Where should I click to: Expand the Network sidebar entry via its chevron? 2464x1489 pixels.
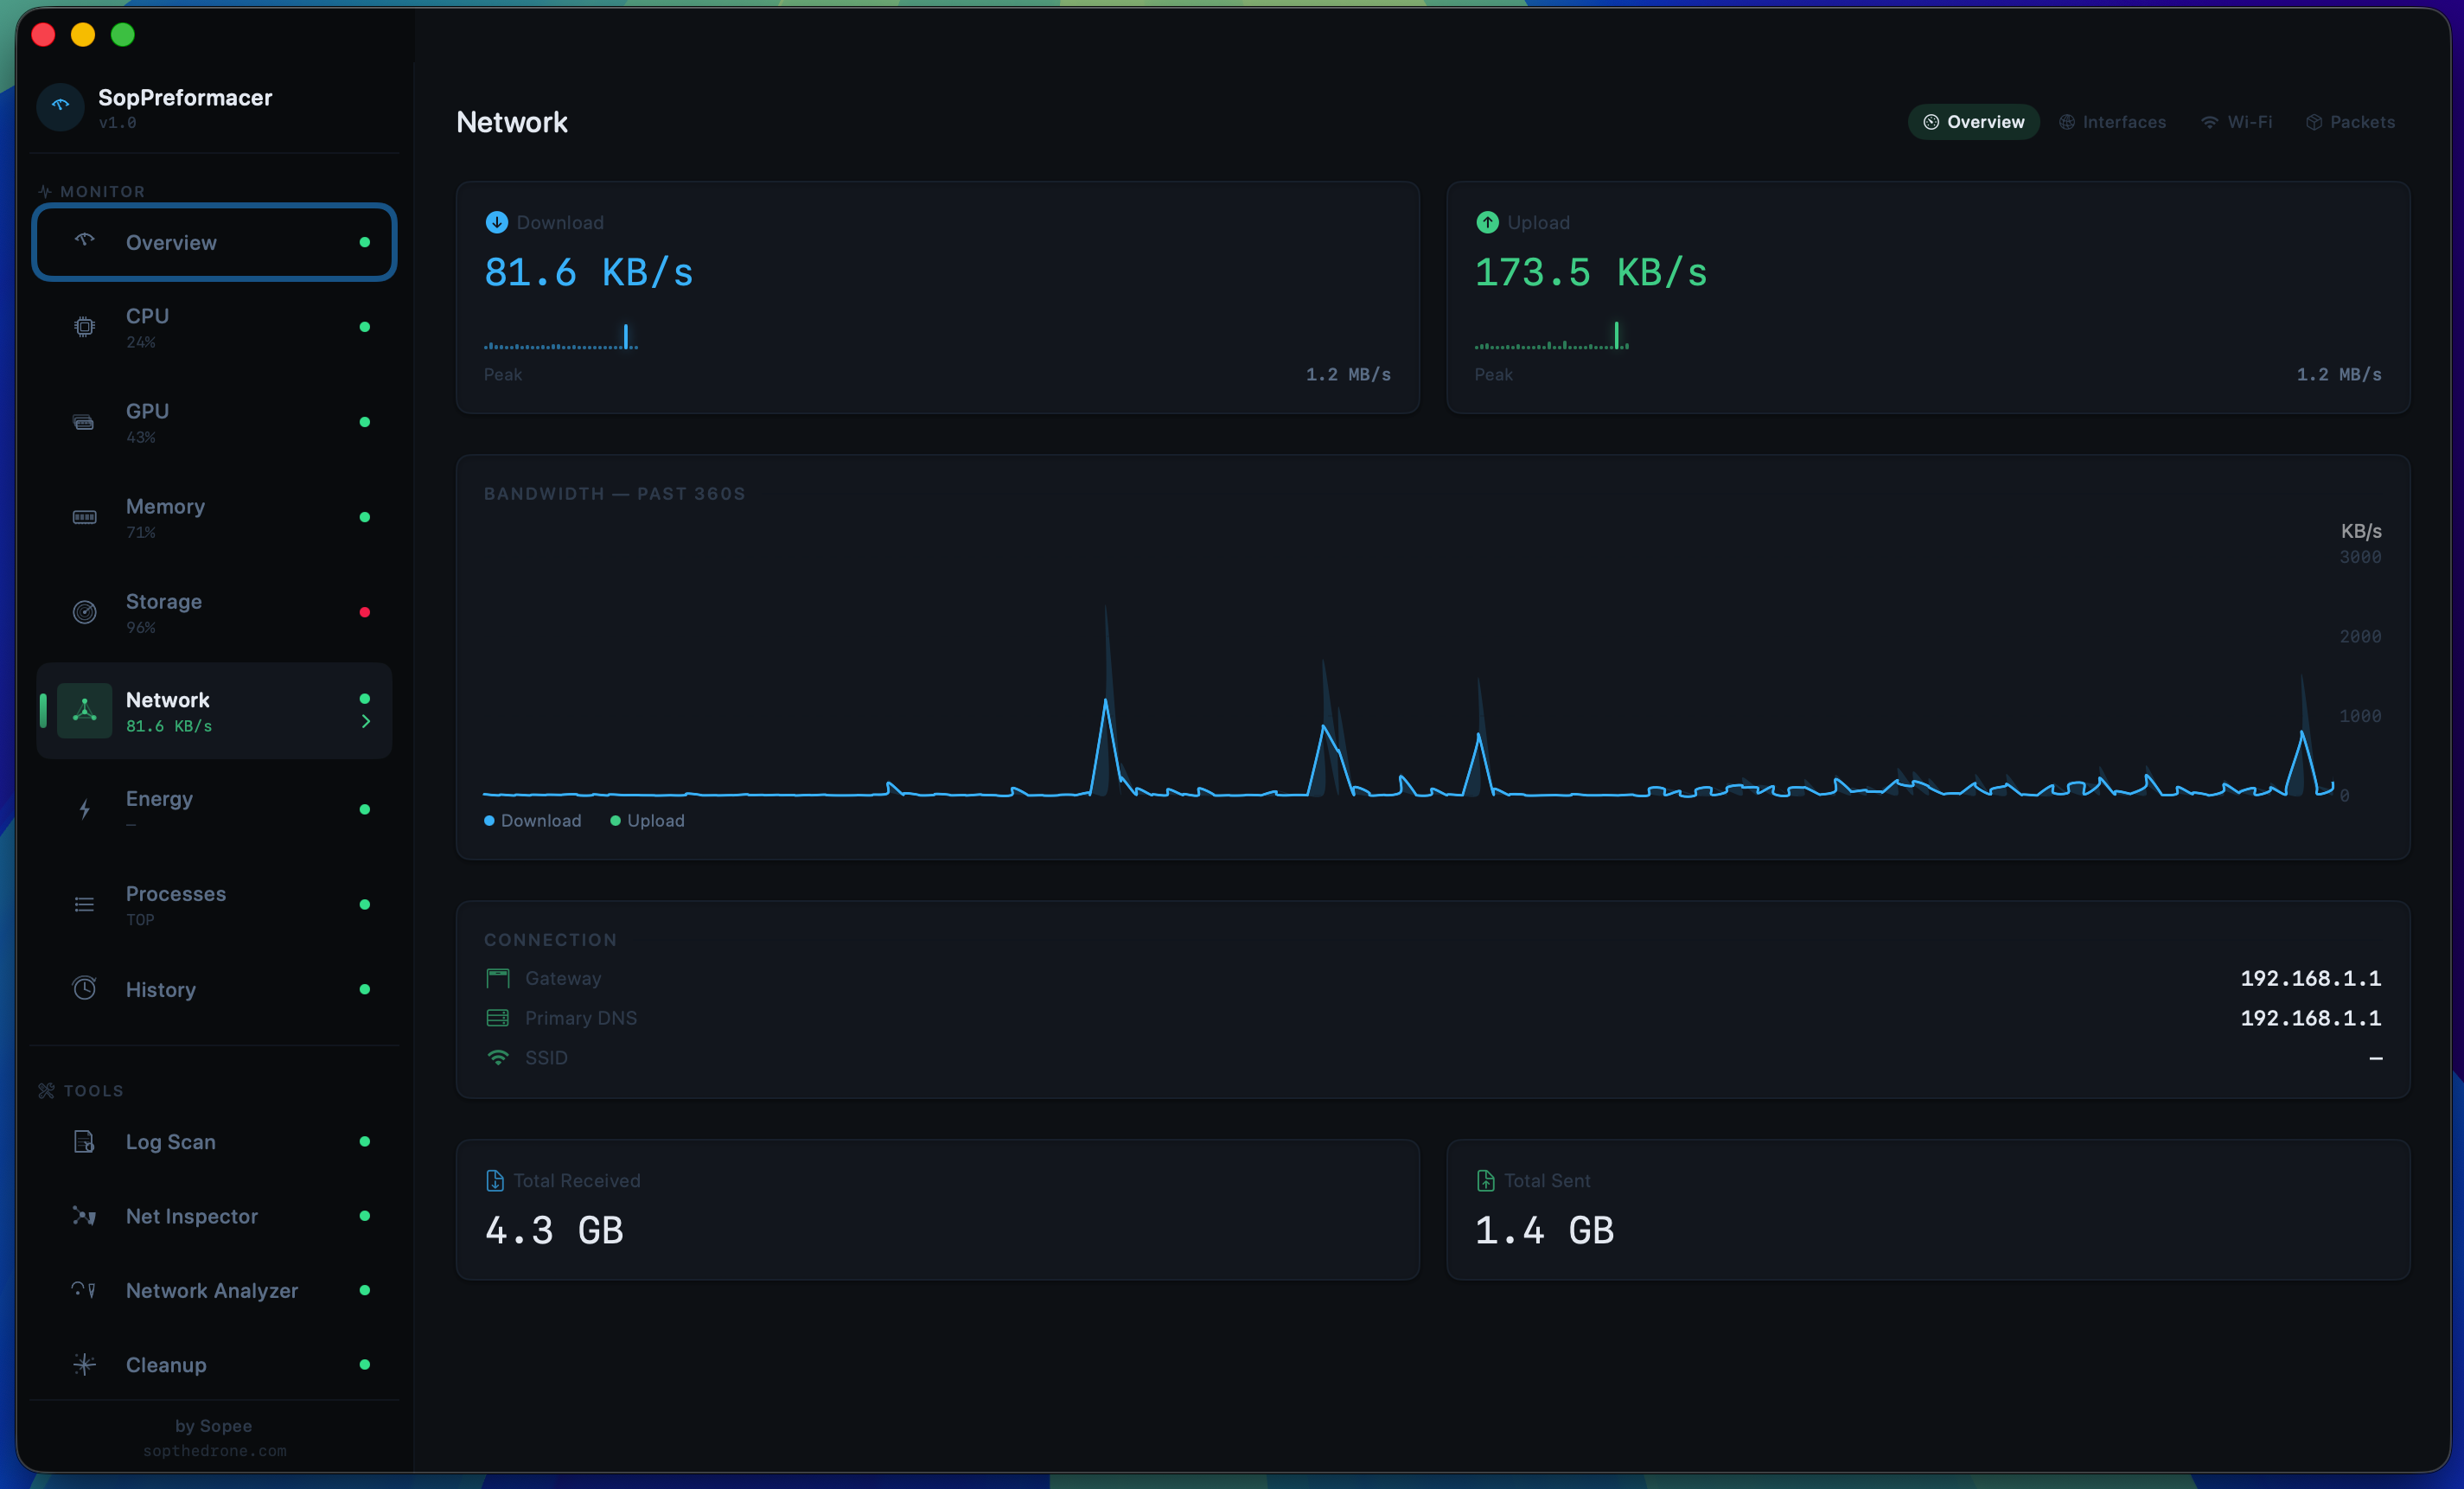click(366, 721)
